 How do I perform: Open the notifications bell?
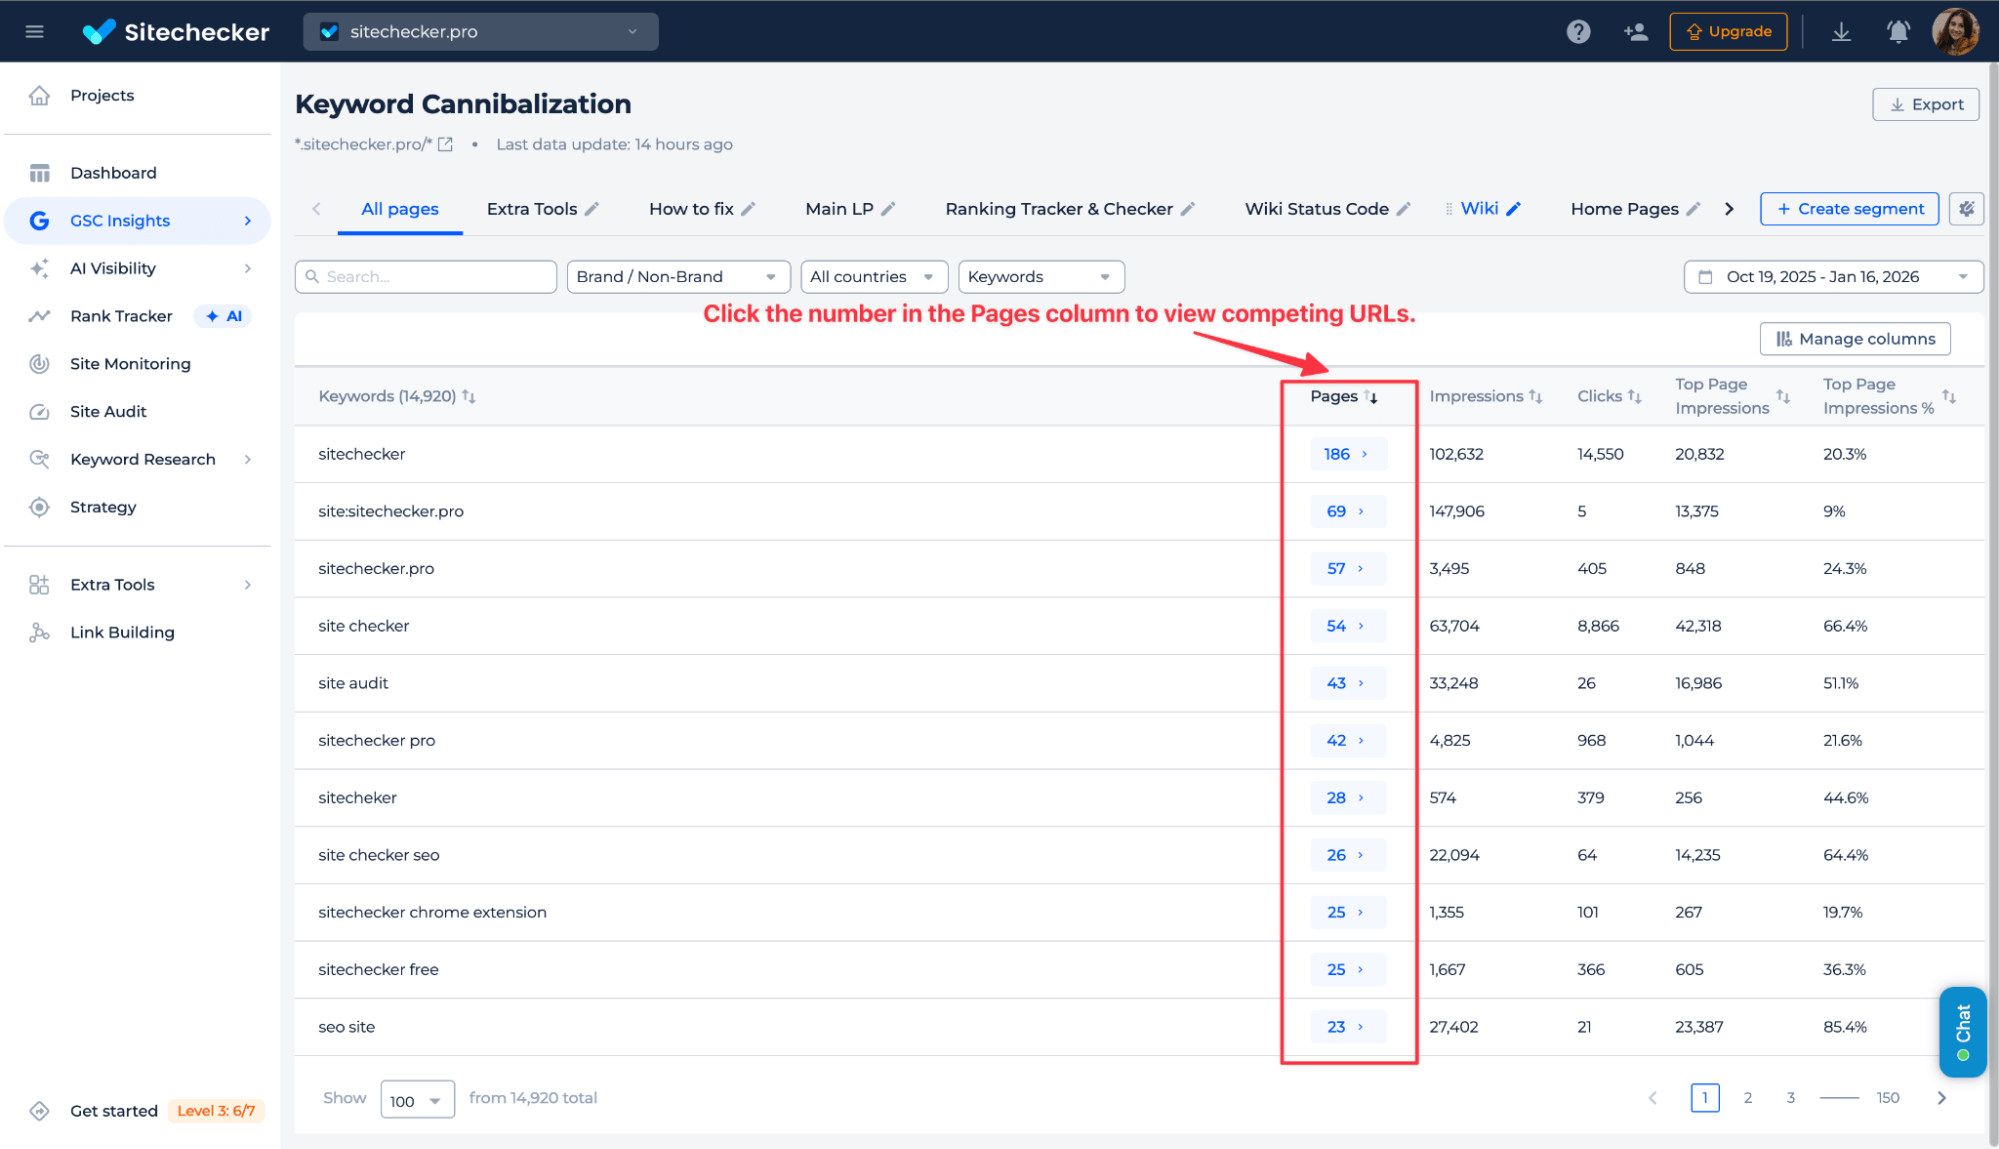pos(1898,32)
